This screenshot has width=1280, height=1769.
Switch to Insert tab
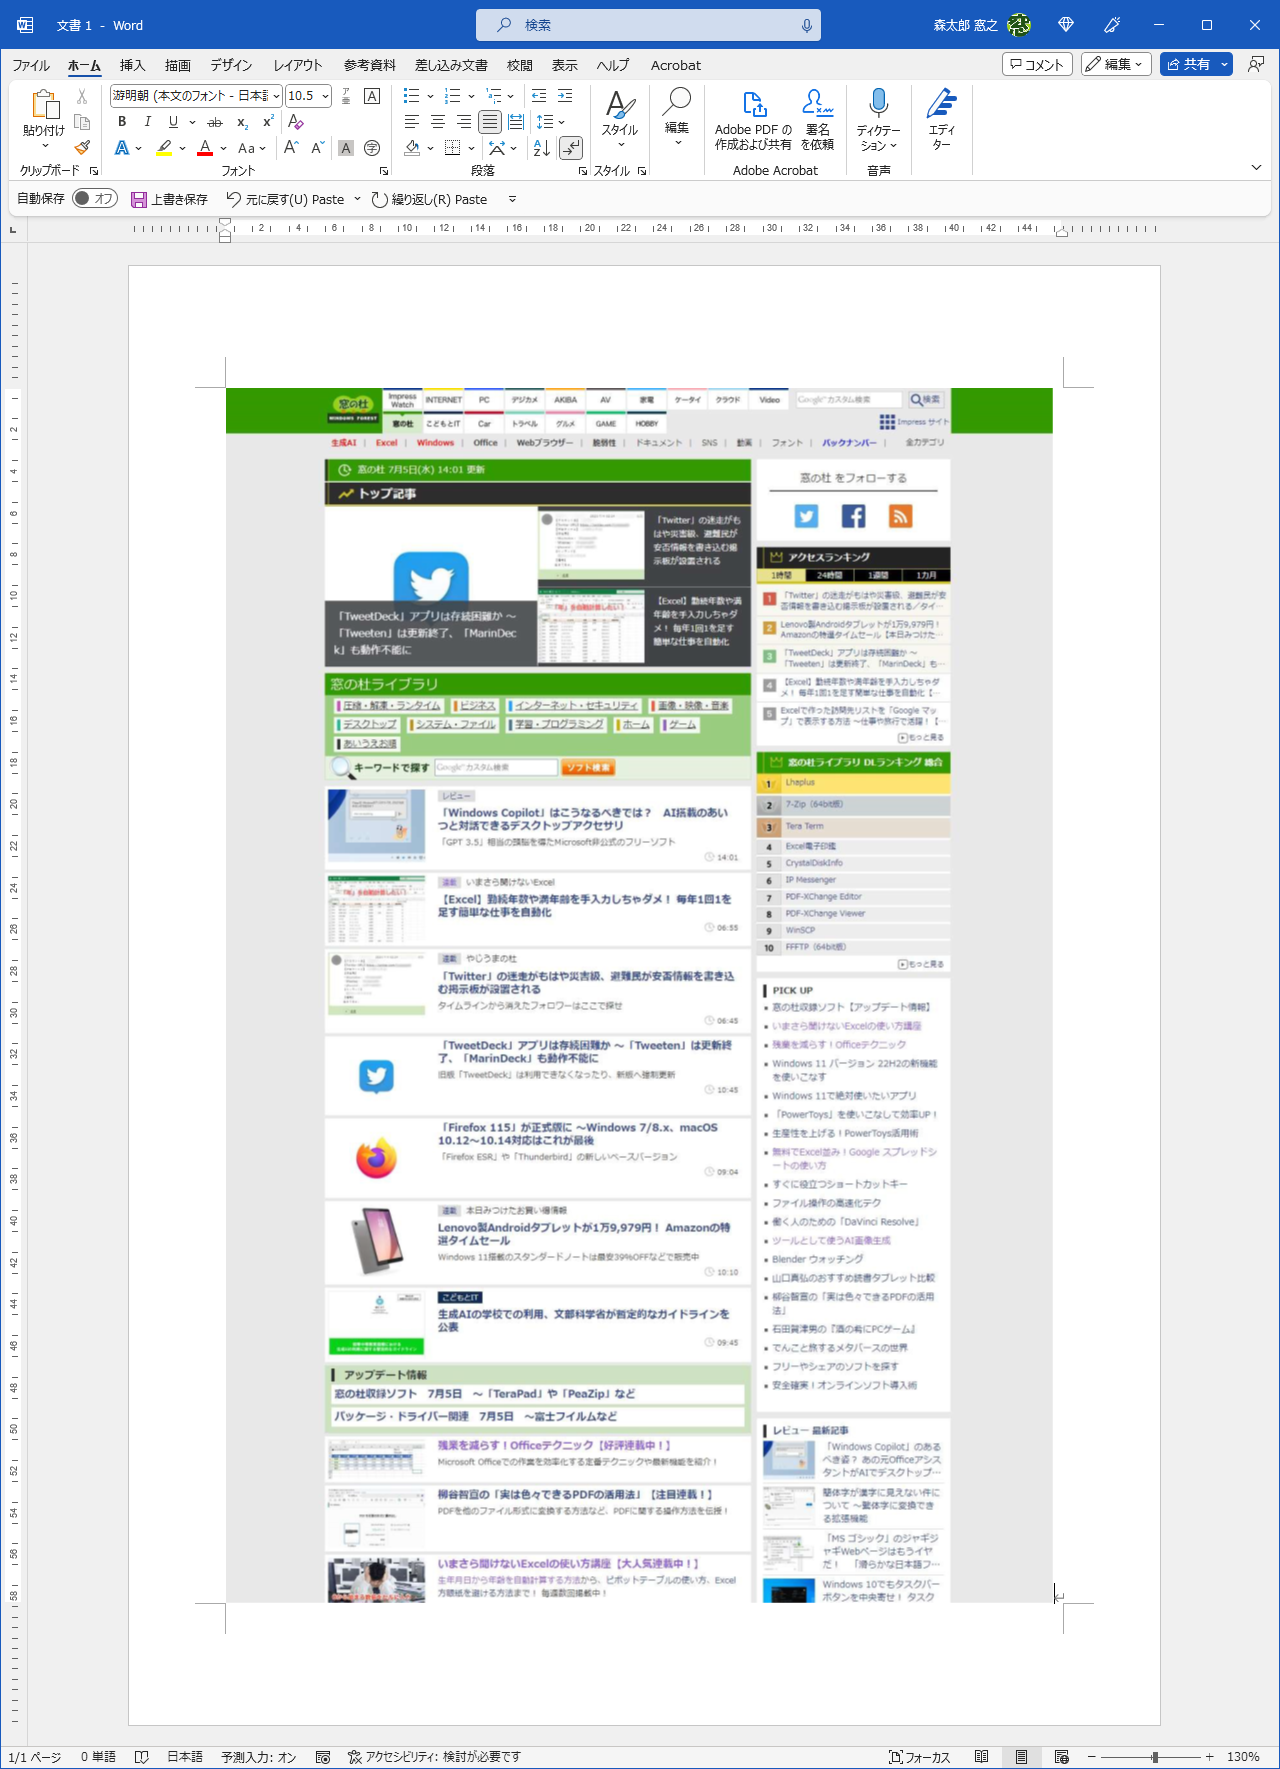click(x=132, y=65)
